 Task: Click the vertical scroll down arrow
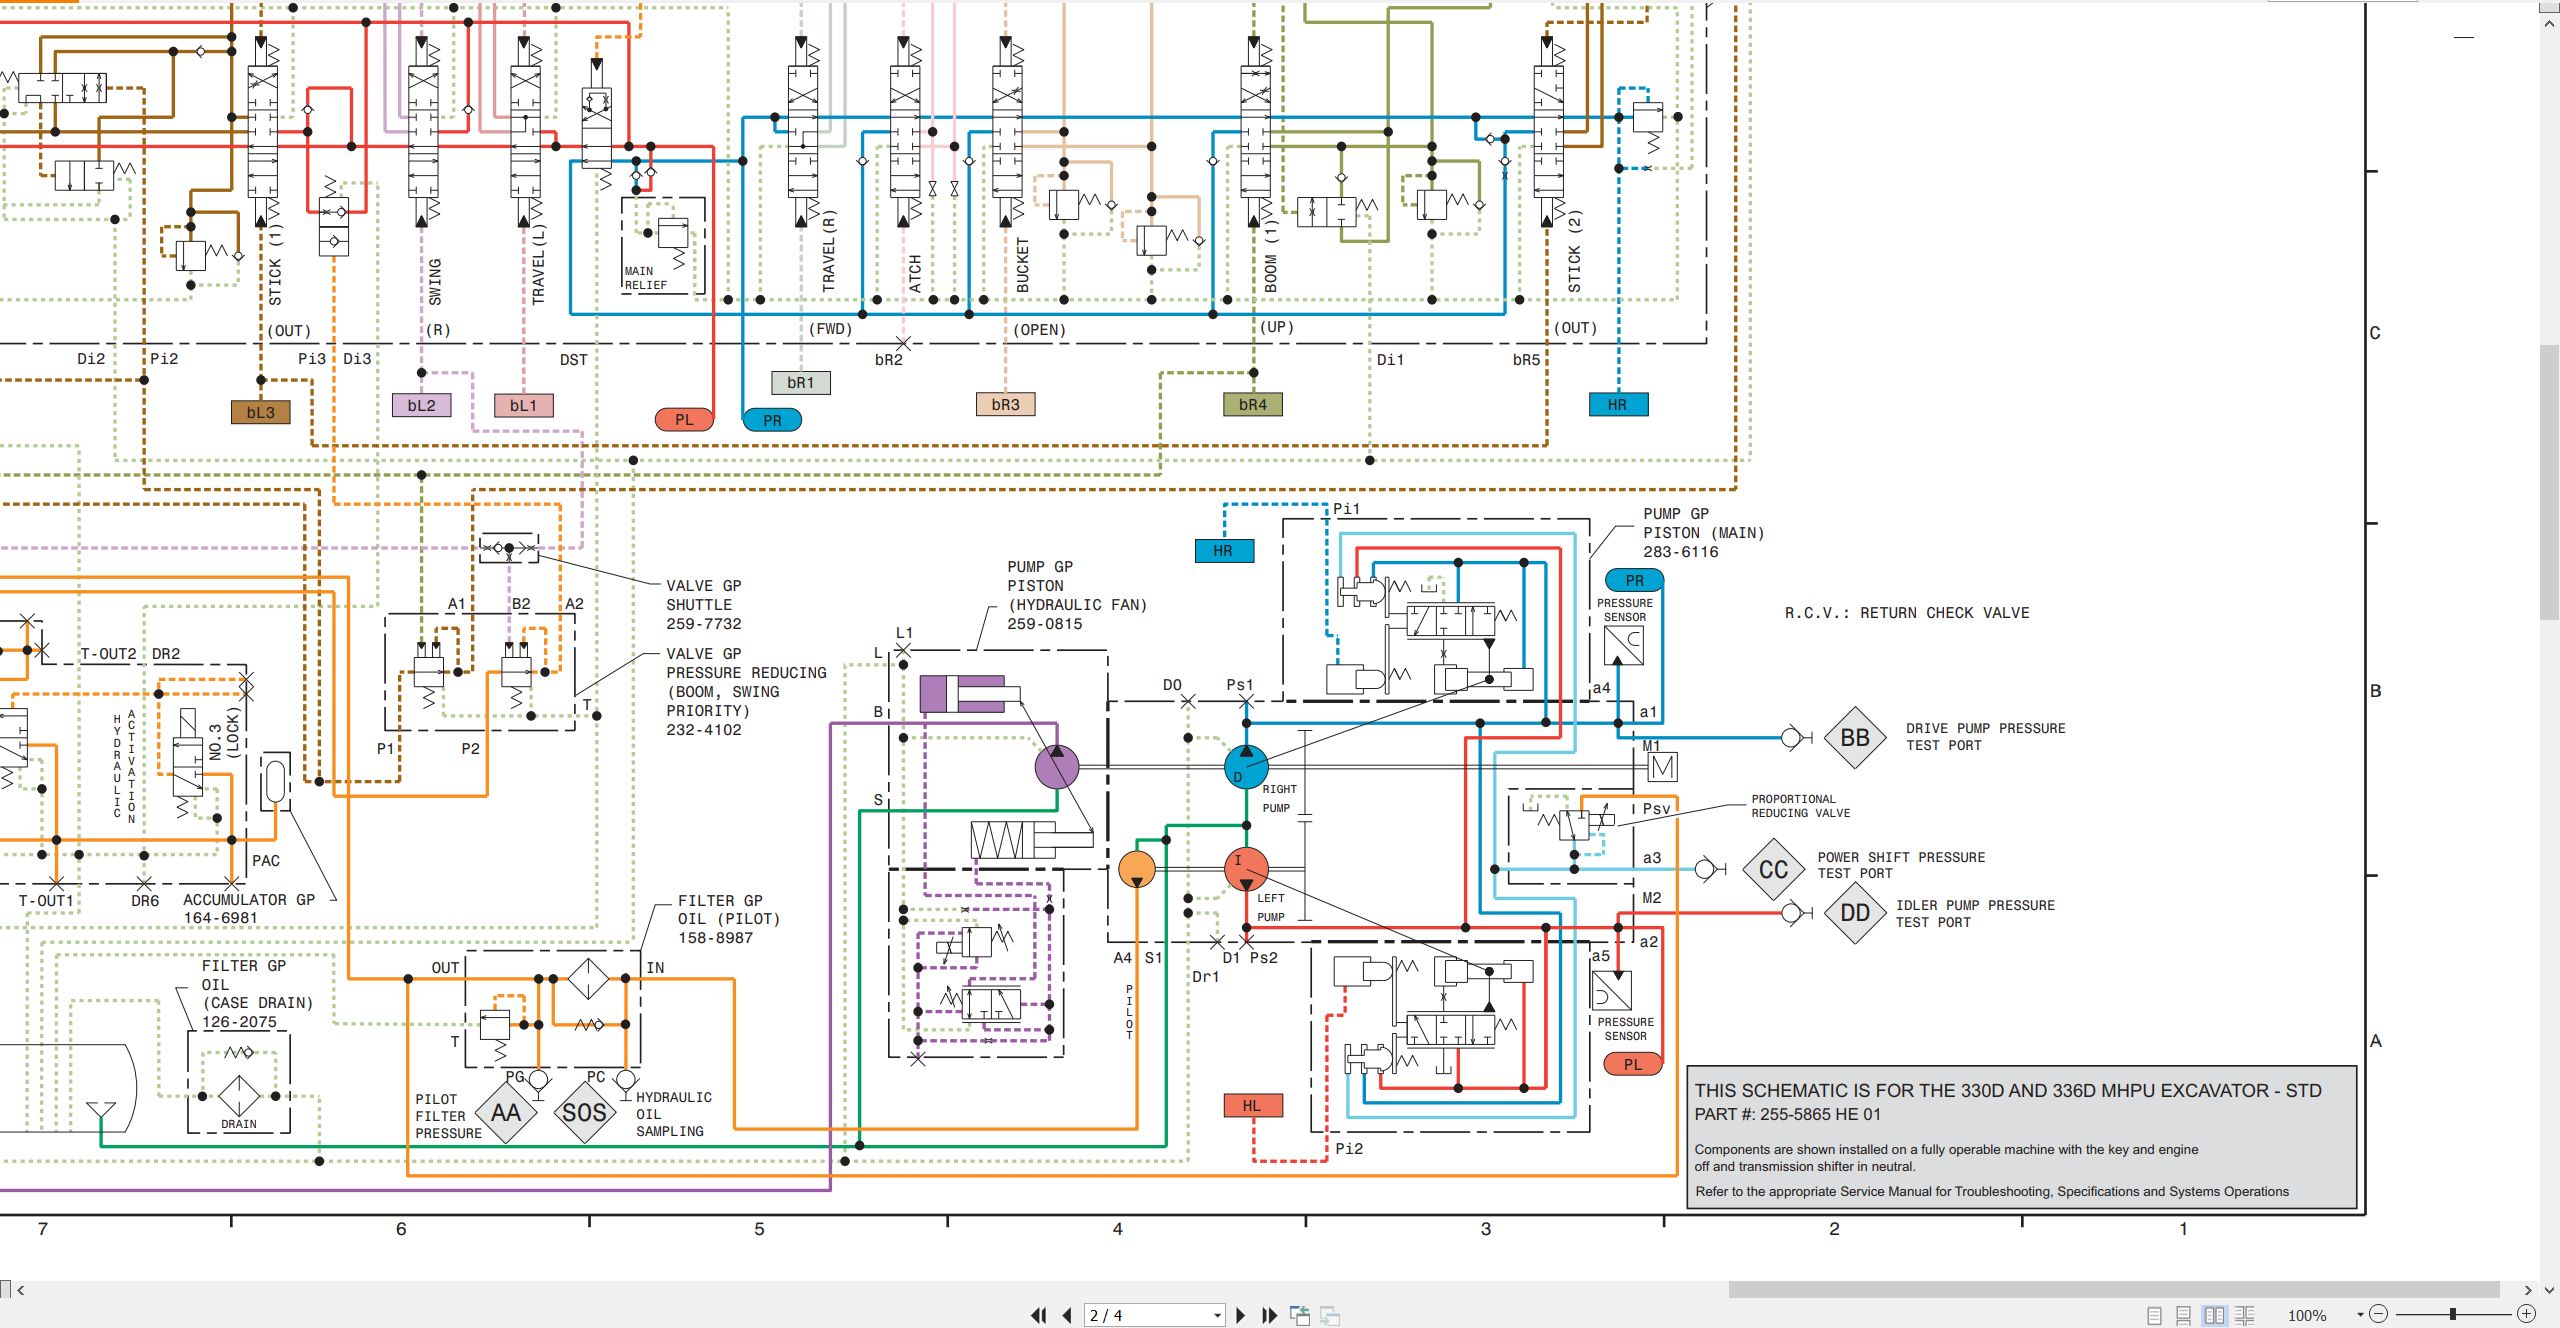tap(2550, 1290)
